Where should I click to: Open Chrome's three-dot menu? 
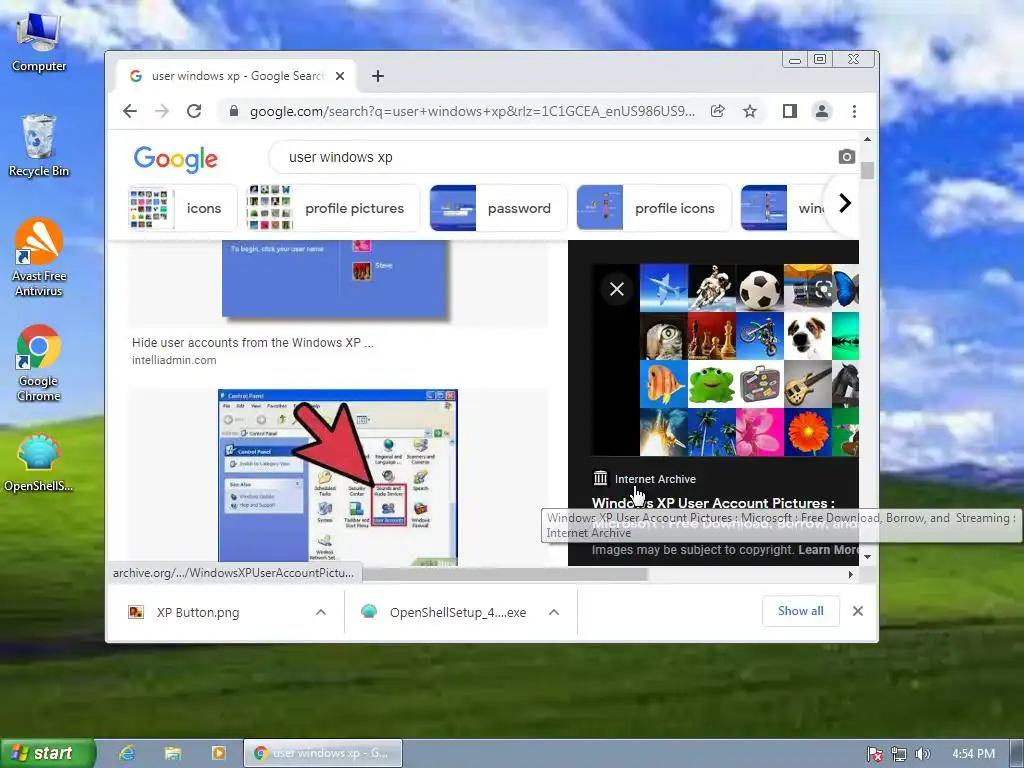coord(854,111)
